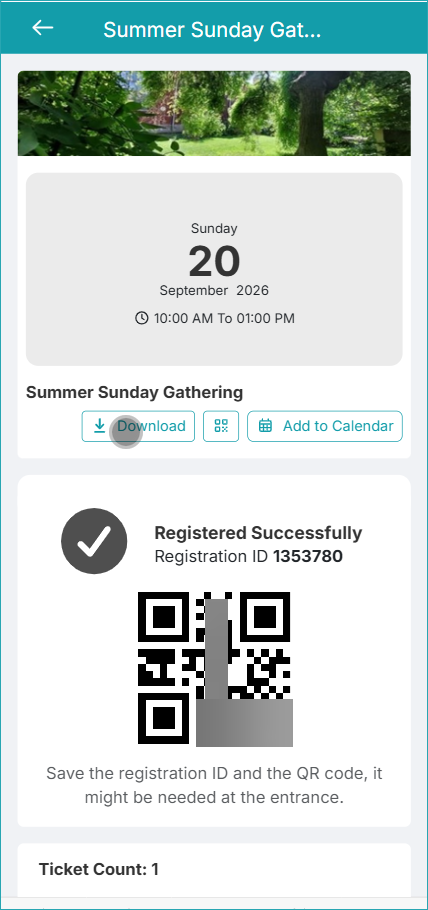Open the park banner image
Screen dimensions: 428x910
coord(214,113)
